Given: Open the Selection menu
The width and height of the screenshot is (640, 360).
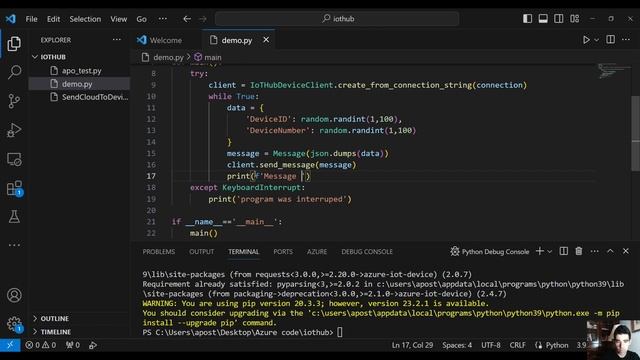Looking at the screenshot, I should tap(85, 19).
